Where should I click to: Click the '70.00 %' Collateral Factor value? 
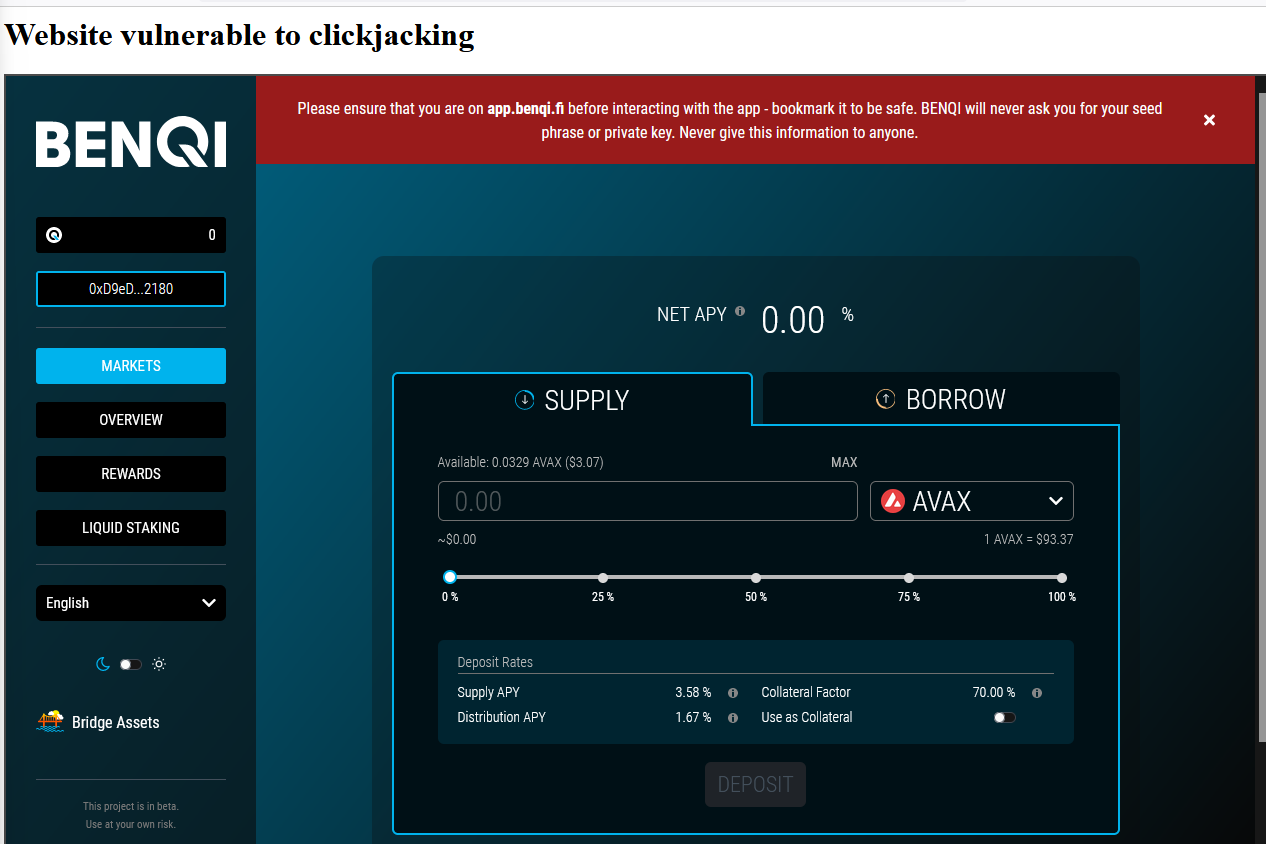(994, 693)
